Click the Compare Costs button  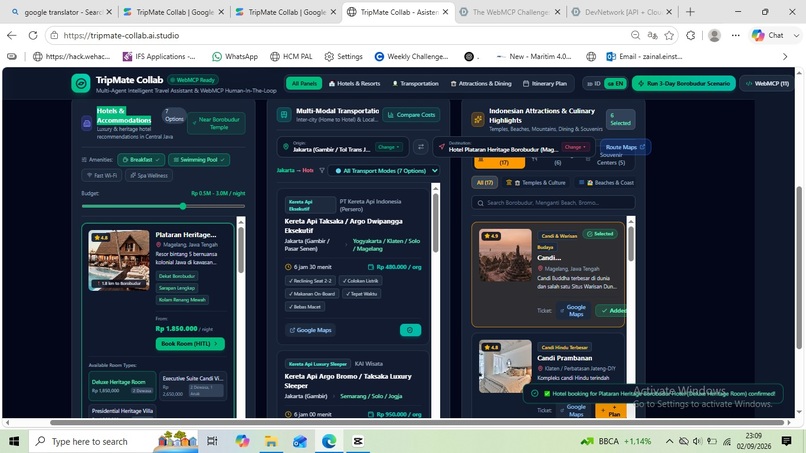(x=411, y=115)
